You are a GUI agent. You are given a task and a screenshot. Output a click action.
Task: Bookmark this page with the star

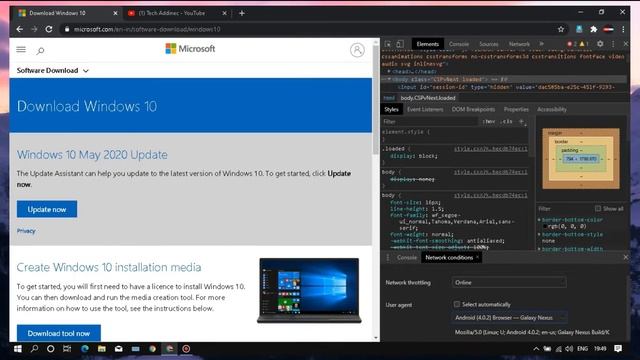[561, 29]
